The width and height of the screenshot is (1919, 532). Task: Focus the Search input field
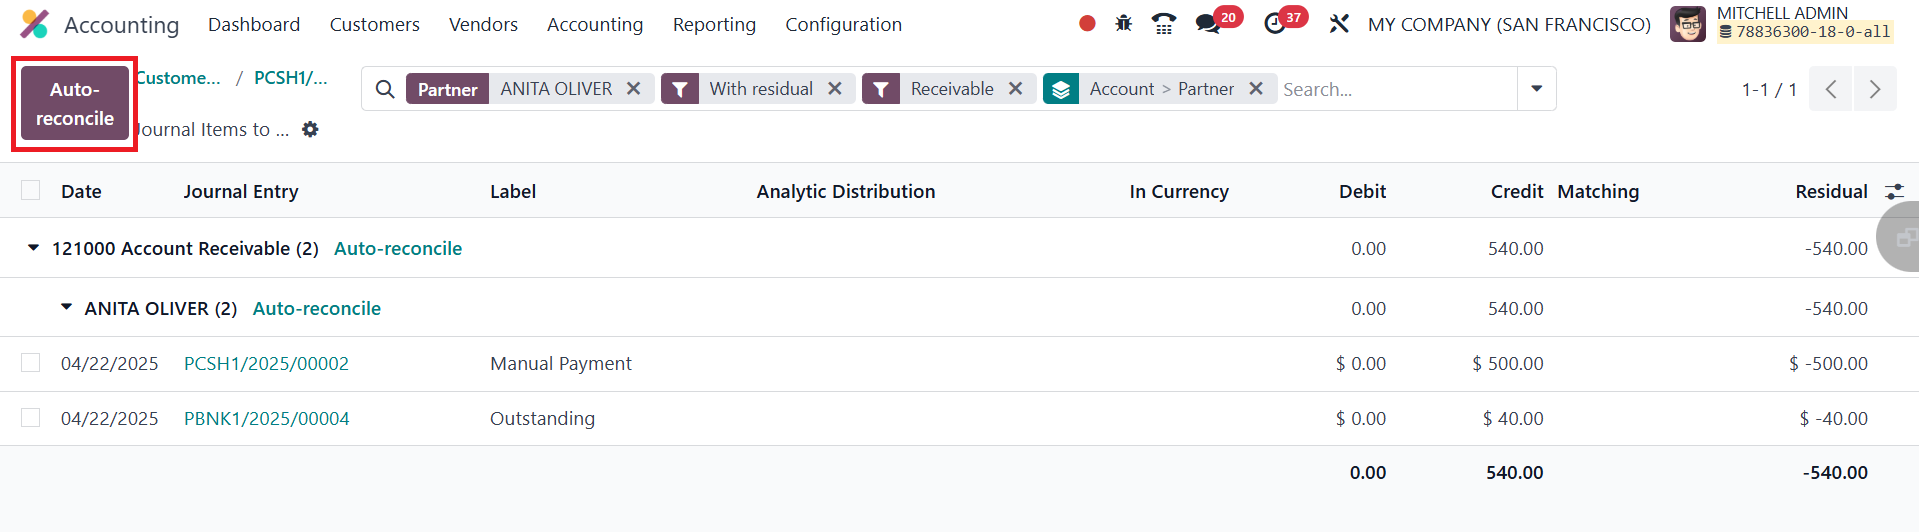[1396, 89]
